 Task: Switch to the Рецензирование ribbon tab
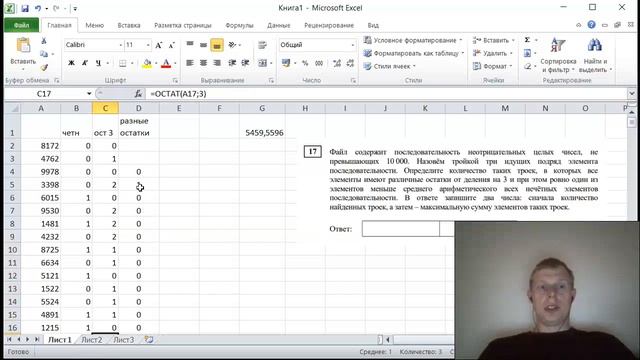[329, 25]
